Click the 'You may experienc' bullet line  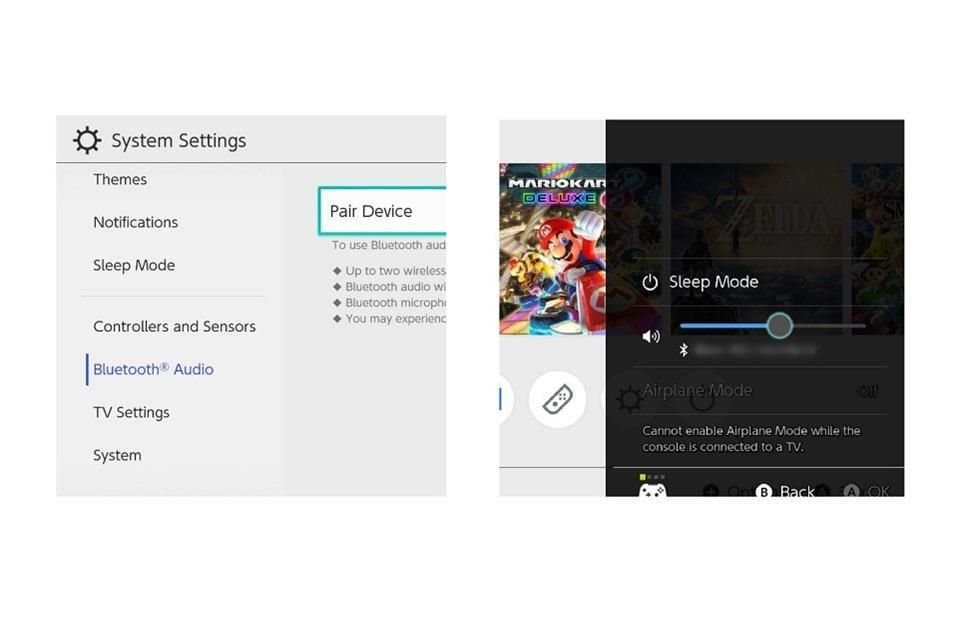pyautogui.click(x=395, y=318)
